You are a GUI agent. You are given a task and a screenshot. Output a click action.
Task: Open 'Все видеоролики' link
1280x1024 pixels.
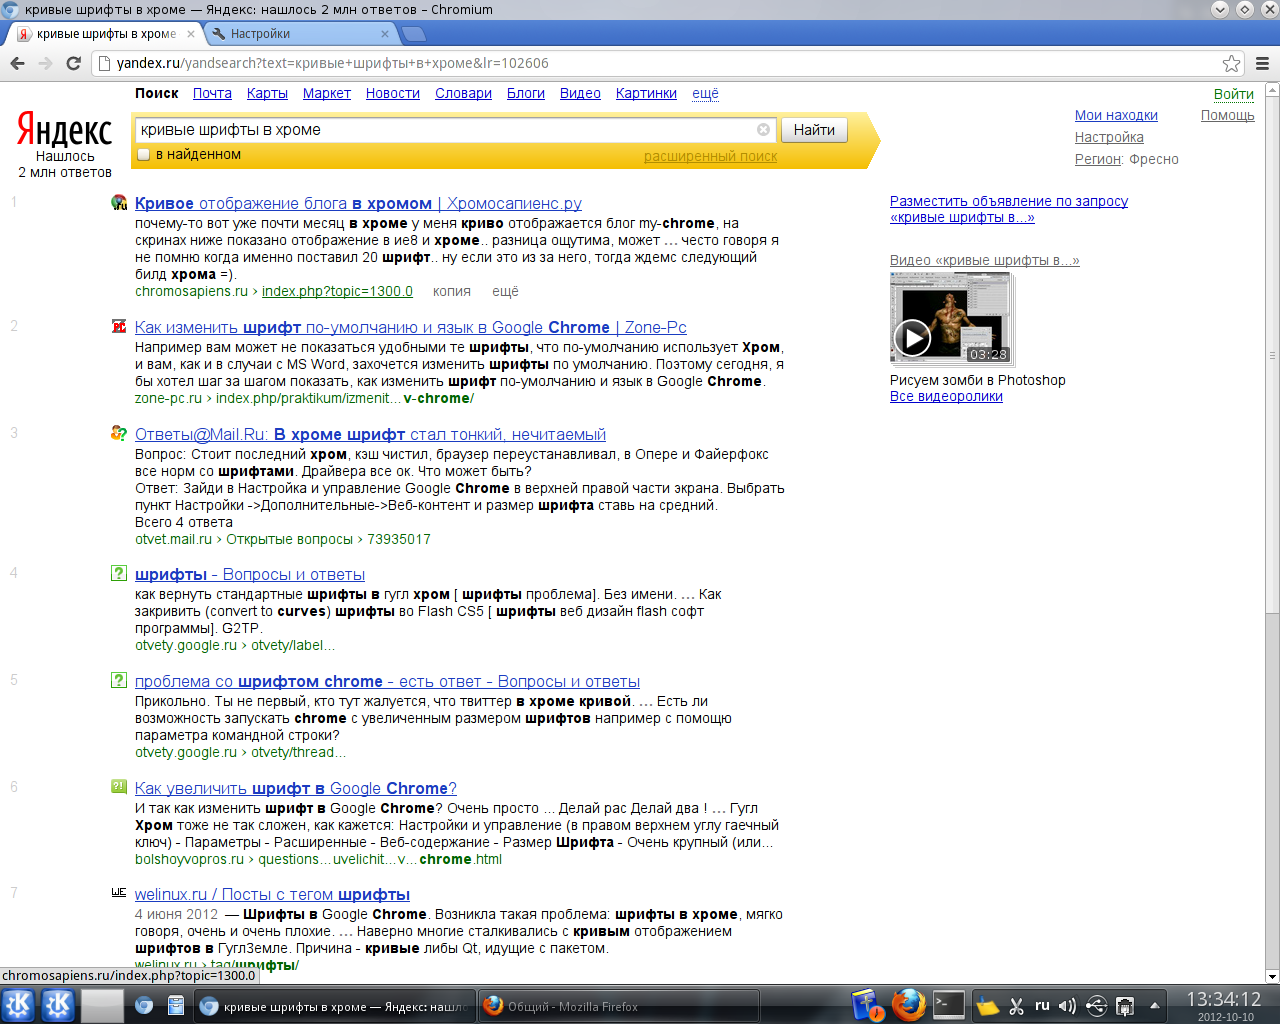point(946,396)
